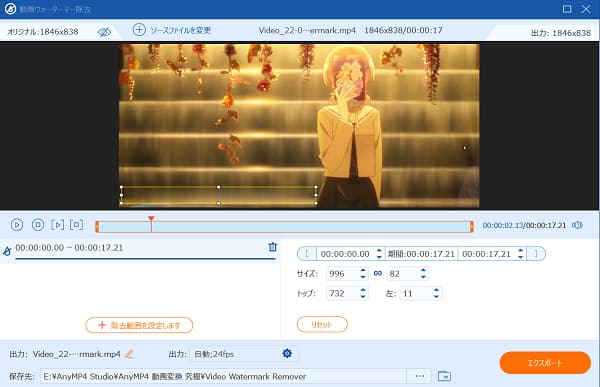This screenshot has height=387, width=600.
Task: Decrease height value with down arrow
Action: click(x=423, y=277)
